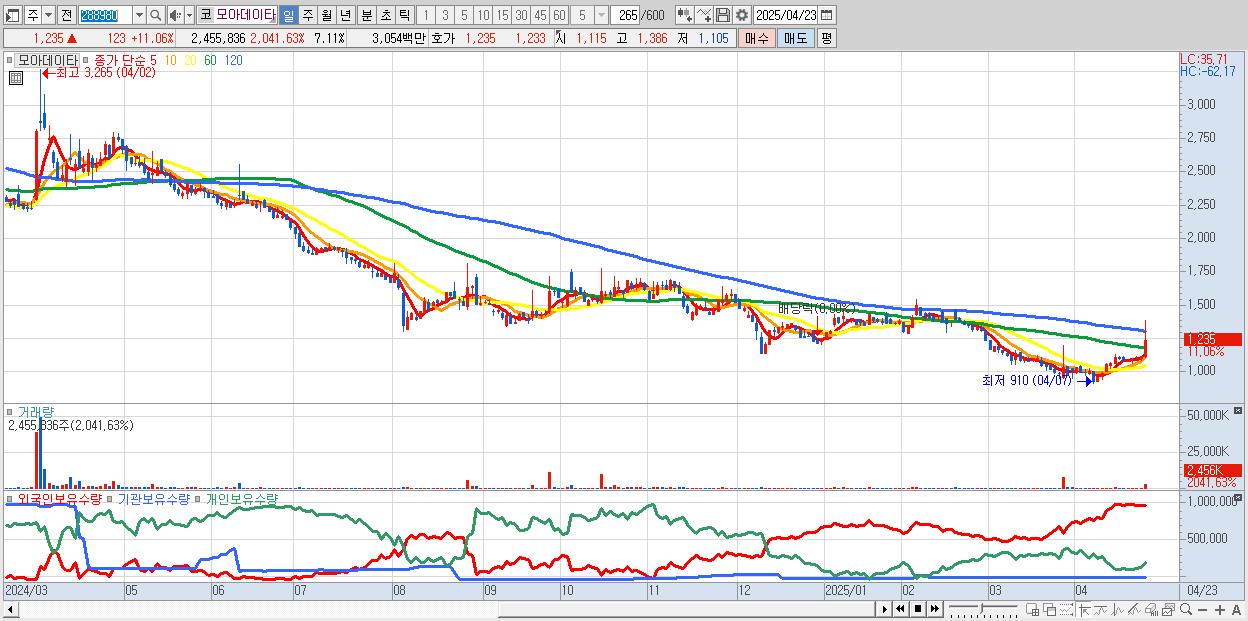Viewport: 1248px width, 621px height.
Task: Open the calendar date picker icon
Action: pos(828,15)
